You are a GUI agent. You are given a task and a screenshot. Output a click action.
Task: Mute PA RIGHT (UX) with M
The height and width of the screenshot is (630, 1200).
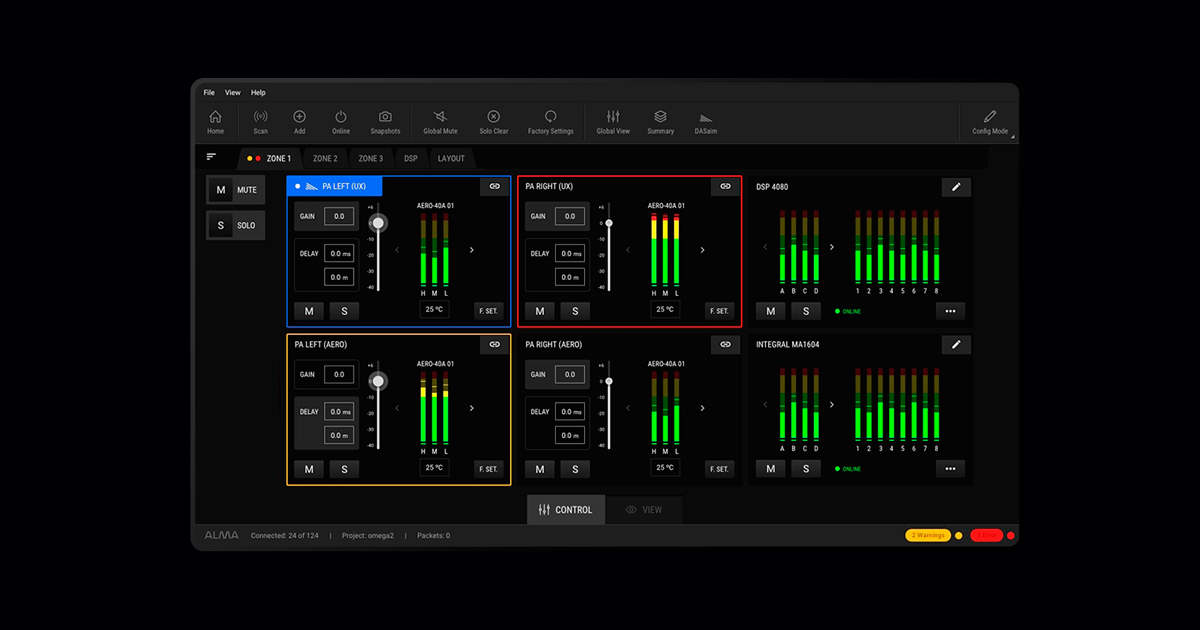[x=540, y=311]
